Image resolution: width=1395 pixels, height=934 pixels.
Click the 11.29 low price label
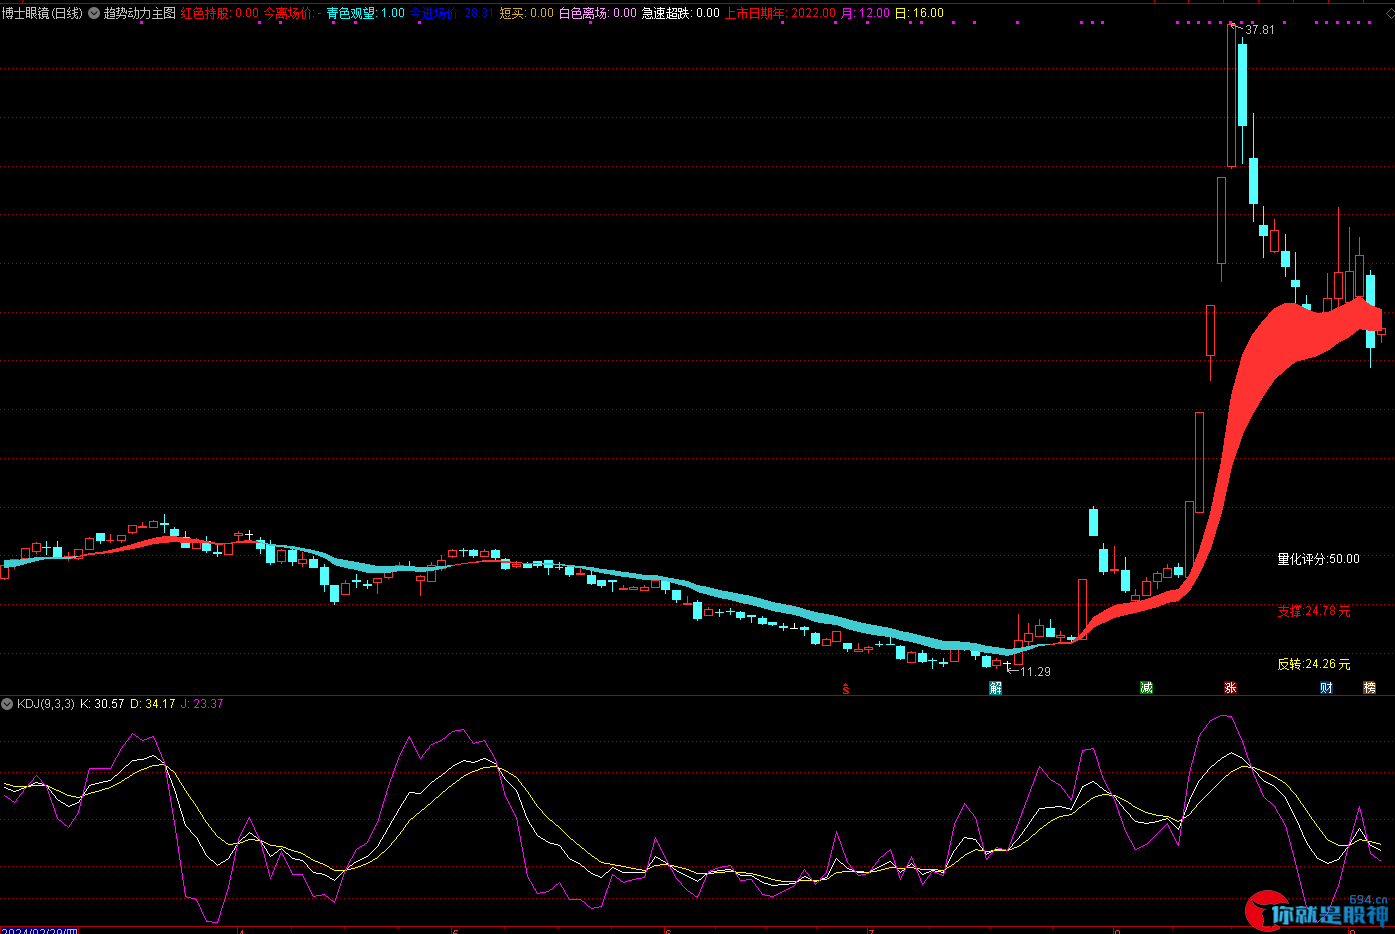tap(1035, 672)
